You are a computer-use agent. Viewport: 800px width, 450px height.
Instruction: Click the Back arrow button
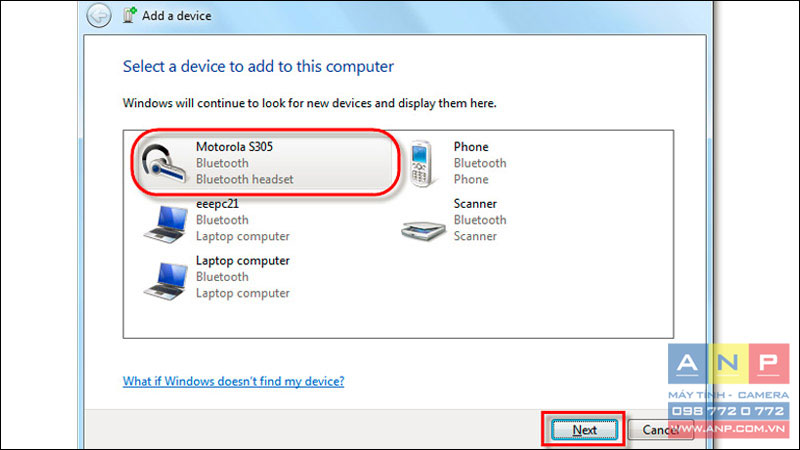98,15
